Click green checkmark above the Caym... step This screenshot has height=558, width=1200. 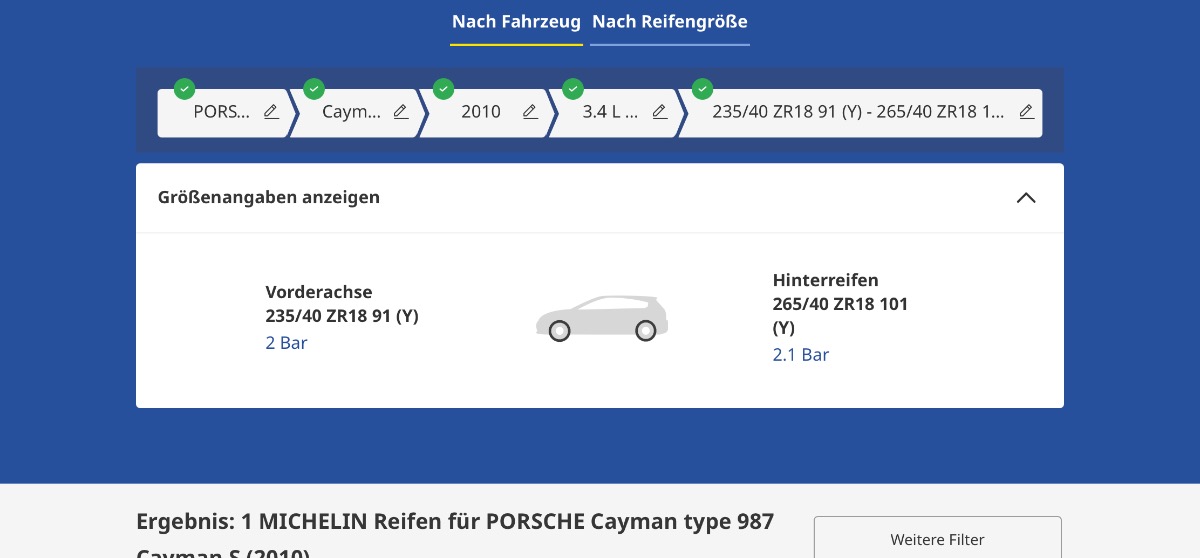[314, 89]
